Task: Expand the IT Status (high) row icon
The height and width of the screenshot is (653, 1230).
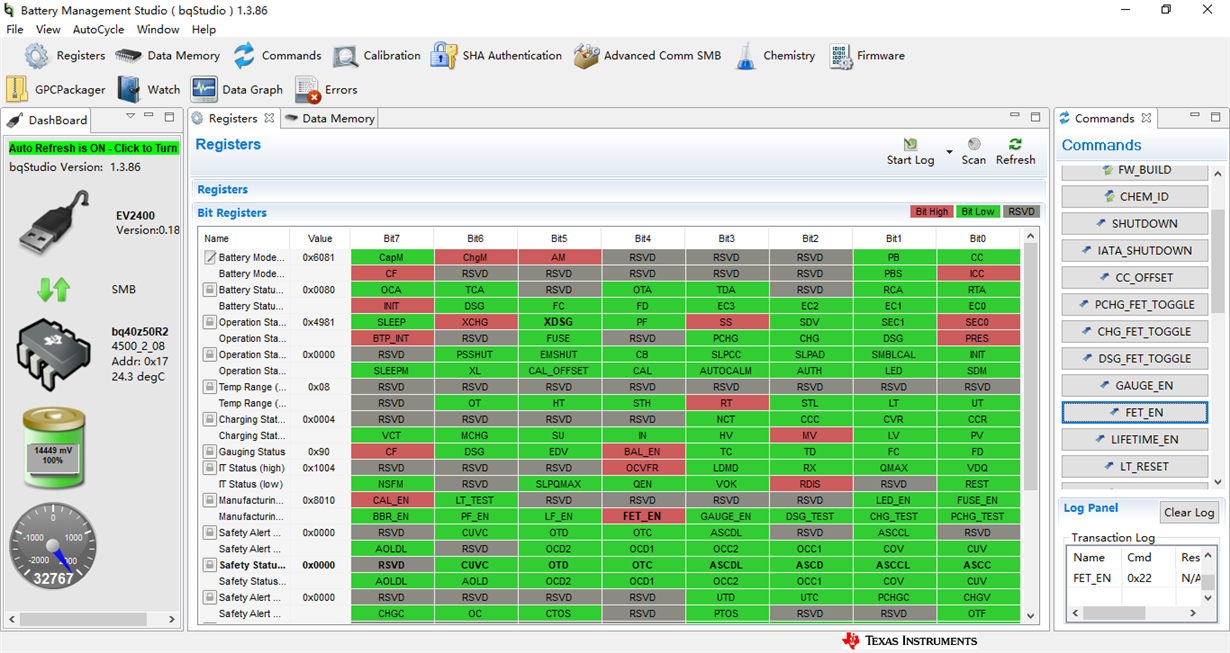Action: coord(210,467)
